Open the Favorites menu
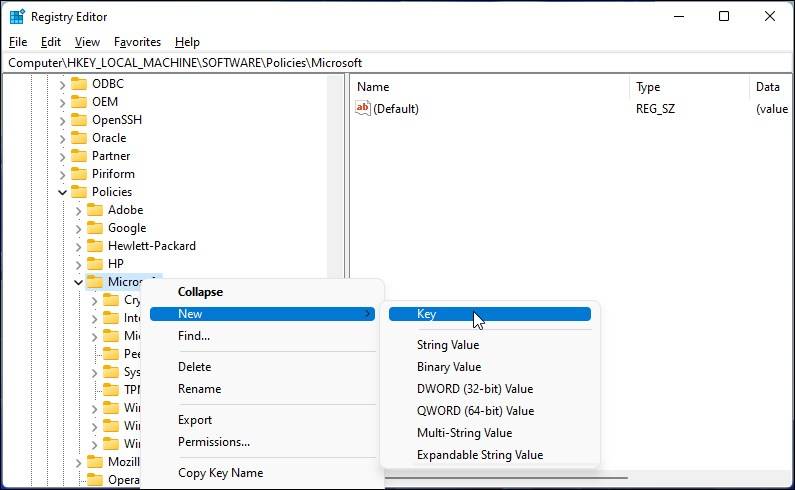 coord(137,42)
